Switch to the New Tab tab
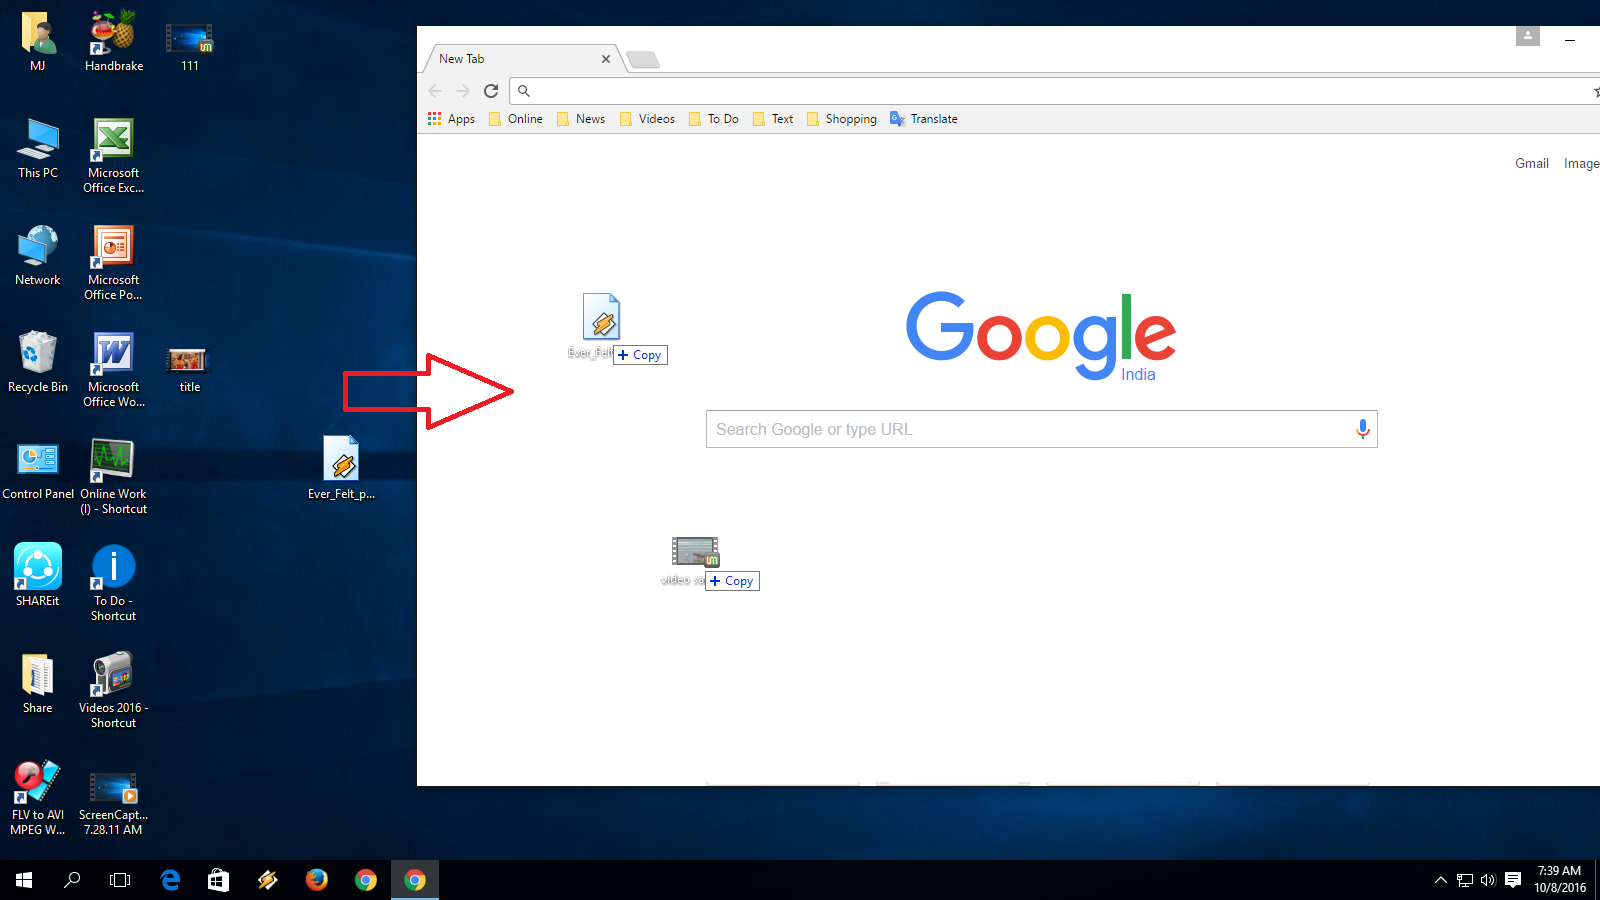The height and width of the screenshot is (900, 1600). 510,58
